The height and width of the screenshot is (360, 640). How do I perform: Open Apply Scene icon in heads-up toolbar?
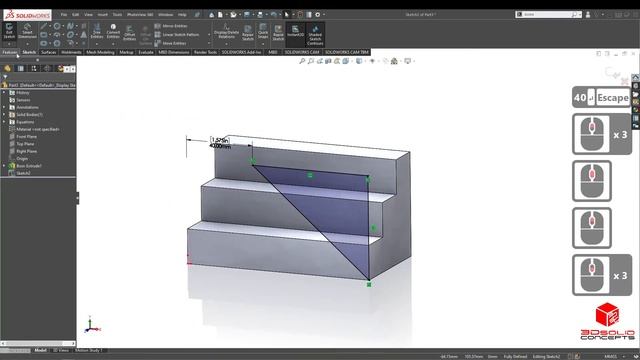click(394, 61)
